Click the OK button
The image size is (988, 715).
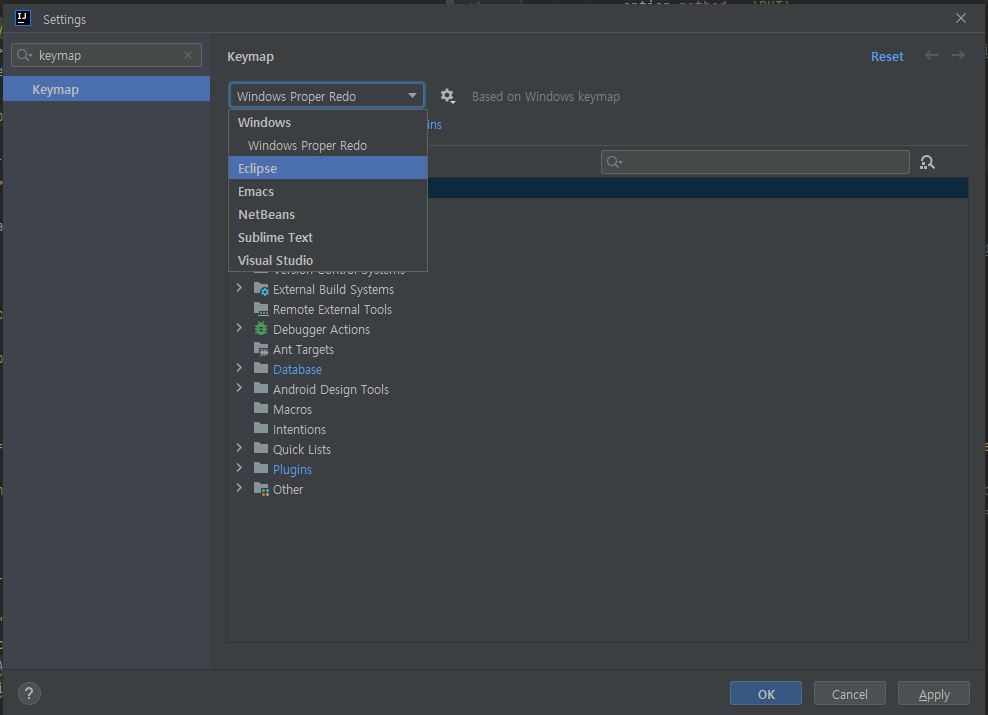[766, 694]
